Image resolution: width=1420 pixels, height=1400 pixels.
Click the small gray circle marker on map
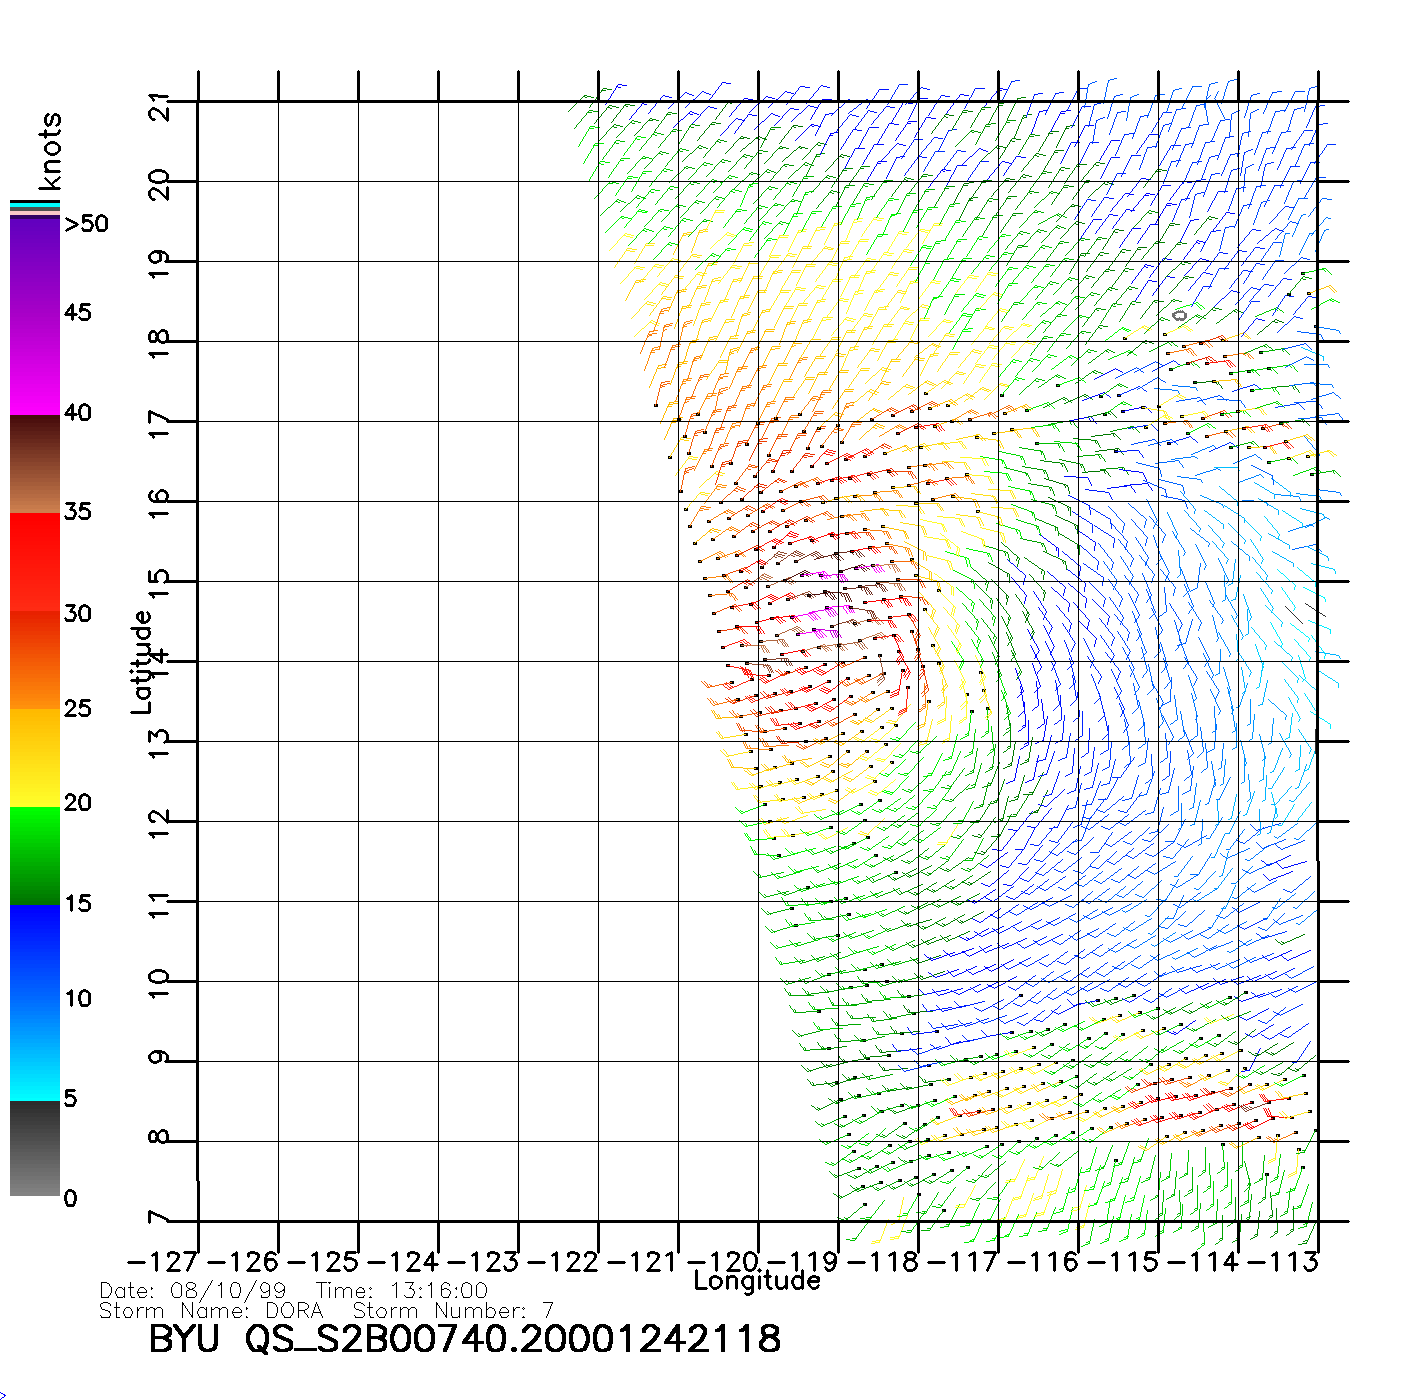[1180, 316]
